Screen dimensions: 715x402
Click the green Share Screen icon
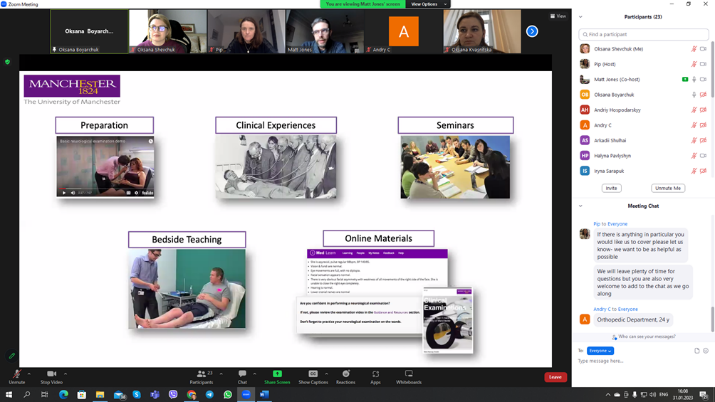pos(277,375)
